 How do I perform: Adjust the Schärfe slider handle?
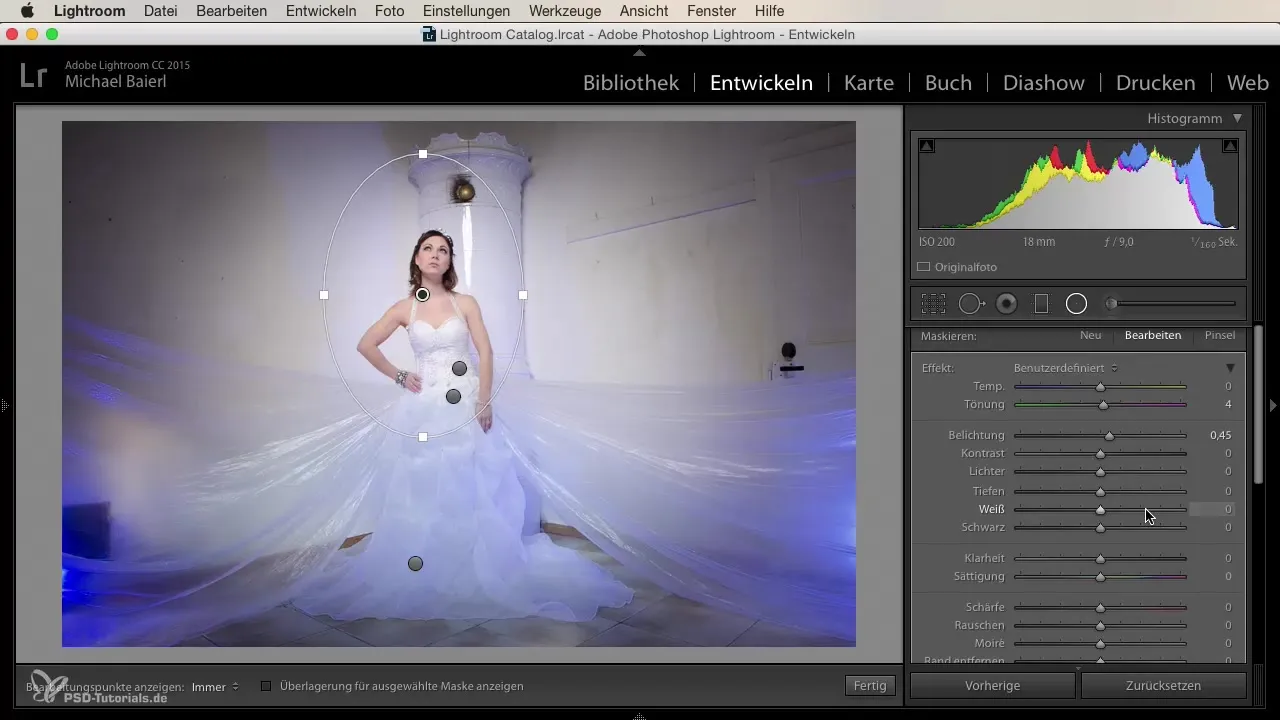[x=1100, y=608]
